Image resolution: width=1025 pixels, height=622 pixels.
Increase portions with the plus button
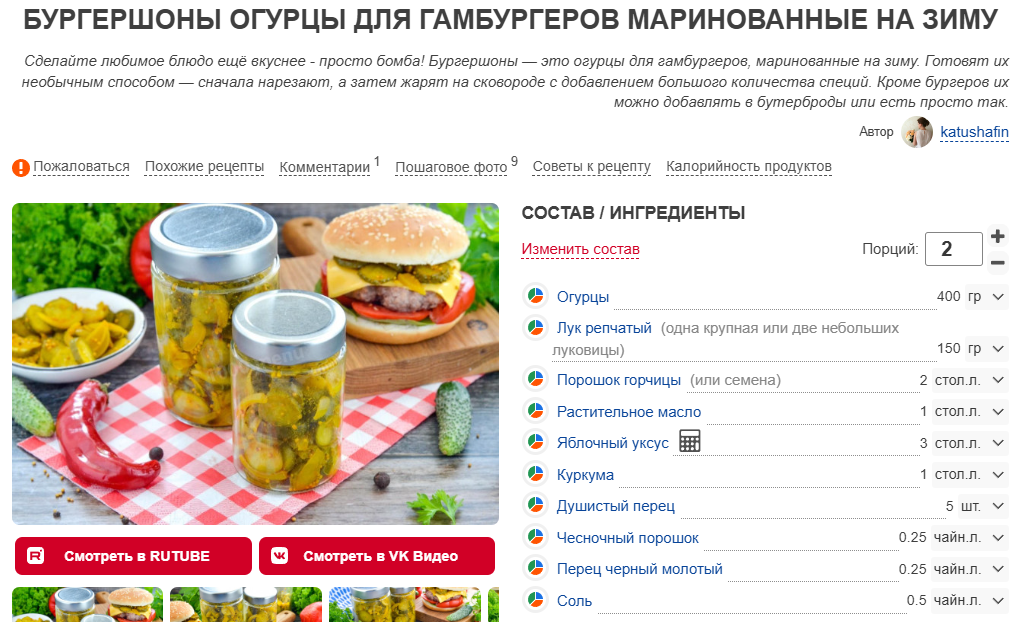point(998,236)
